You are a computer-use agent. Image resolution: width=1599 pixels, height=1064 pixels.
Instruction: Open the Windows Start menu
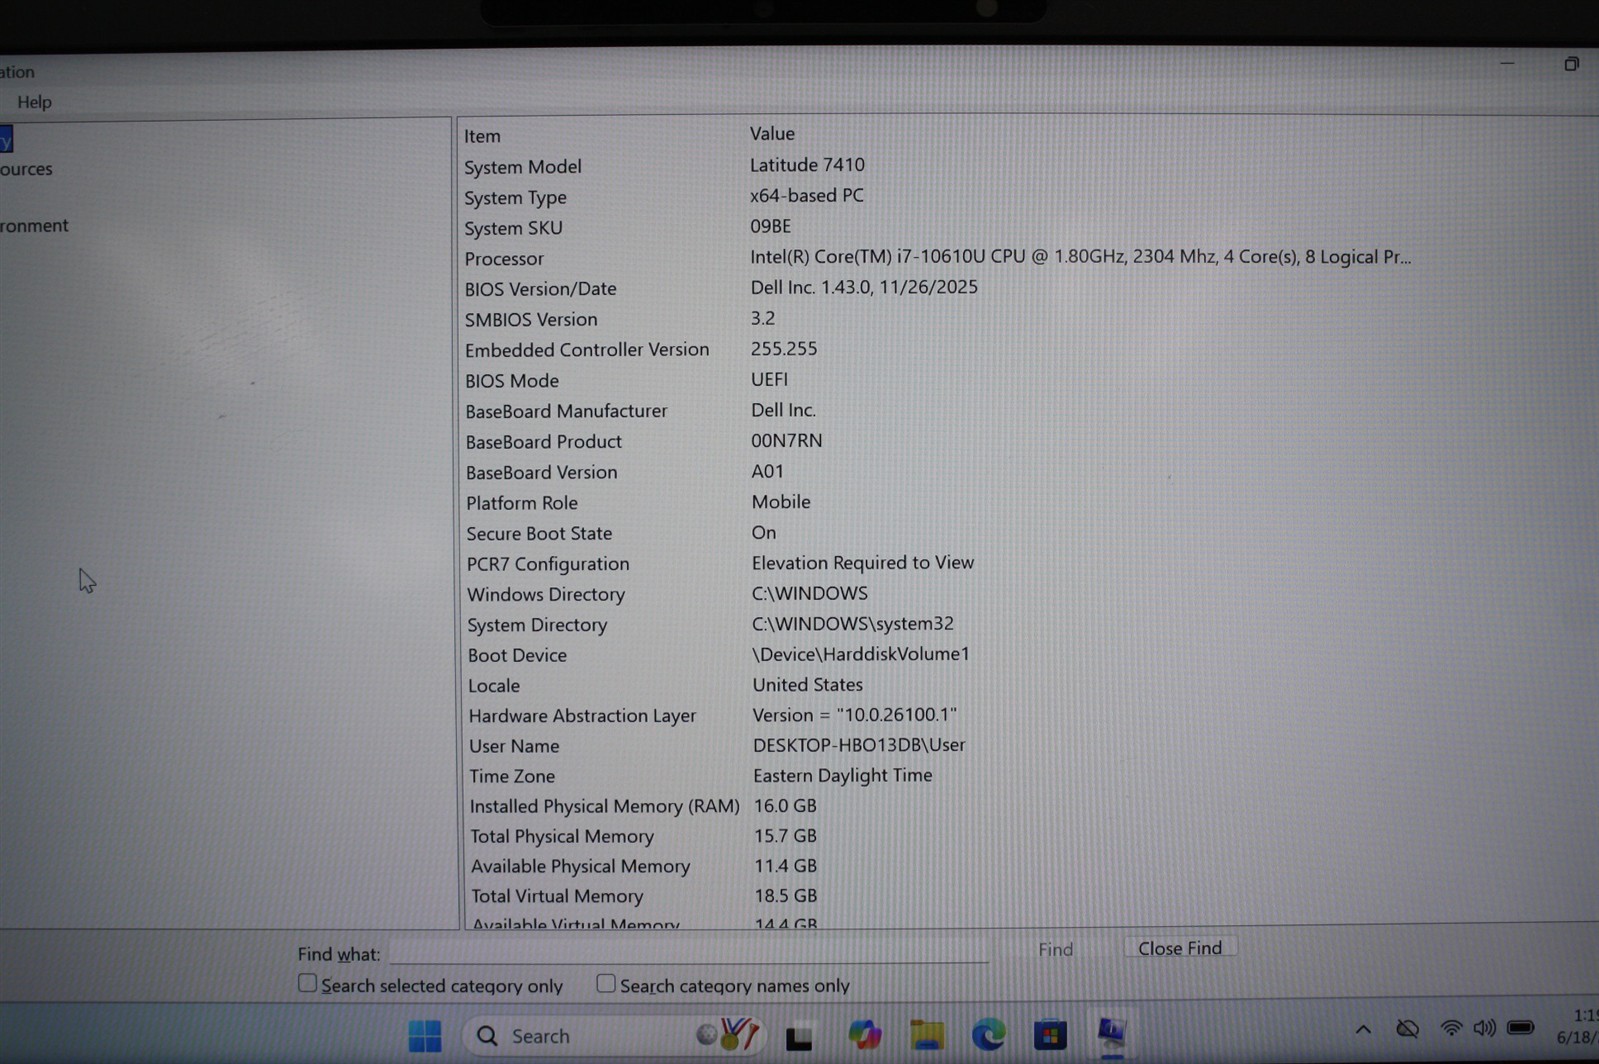coord(425,1035)
